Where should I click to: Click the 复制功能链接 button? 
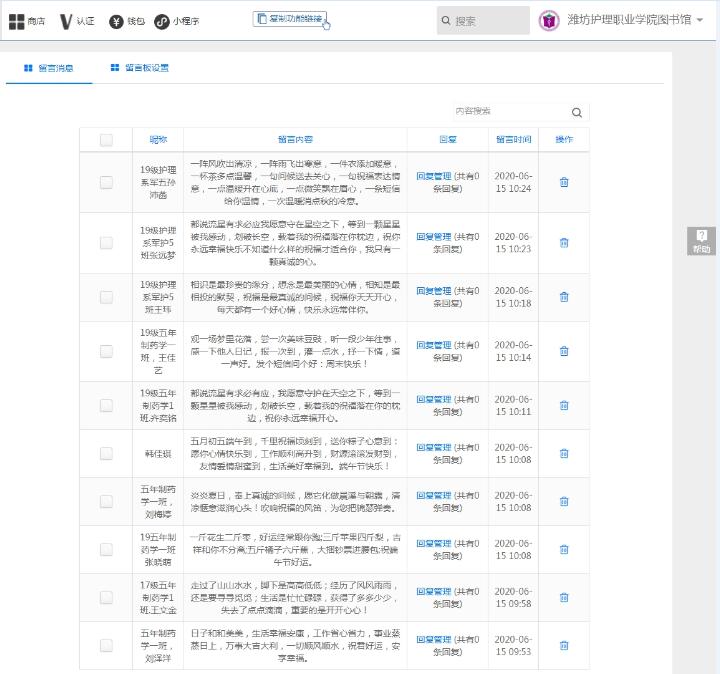pyautogui.click(x=290, y=18)
